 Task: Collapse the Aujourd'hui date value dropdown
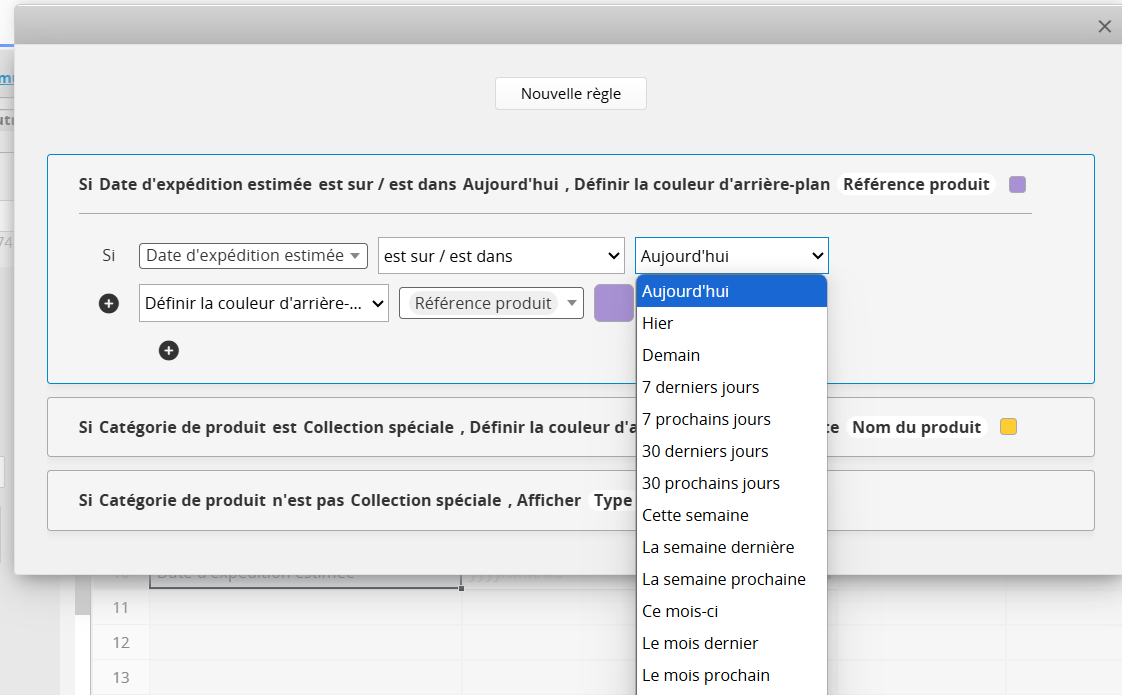(x=731, y=256)
